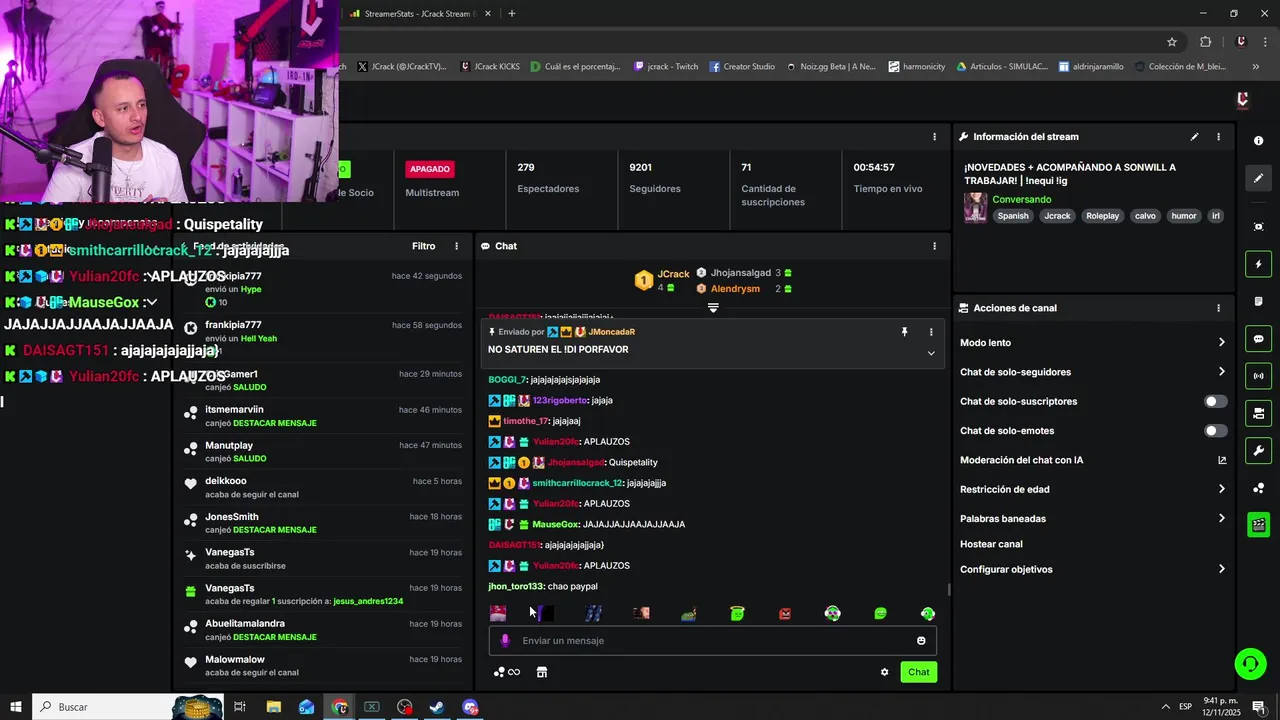
Task: Toggle Chat de solo-suscriptores switch
Action: tap(1215, 401)
